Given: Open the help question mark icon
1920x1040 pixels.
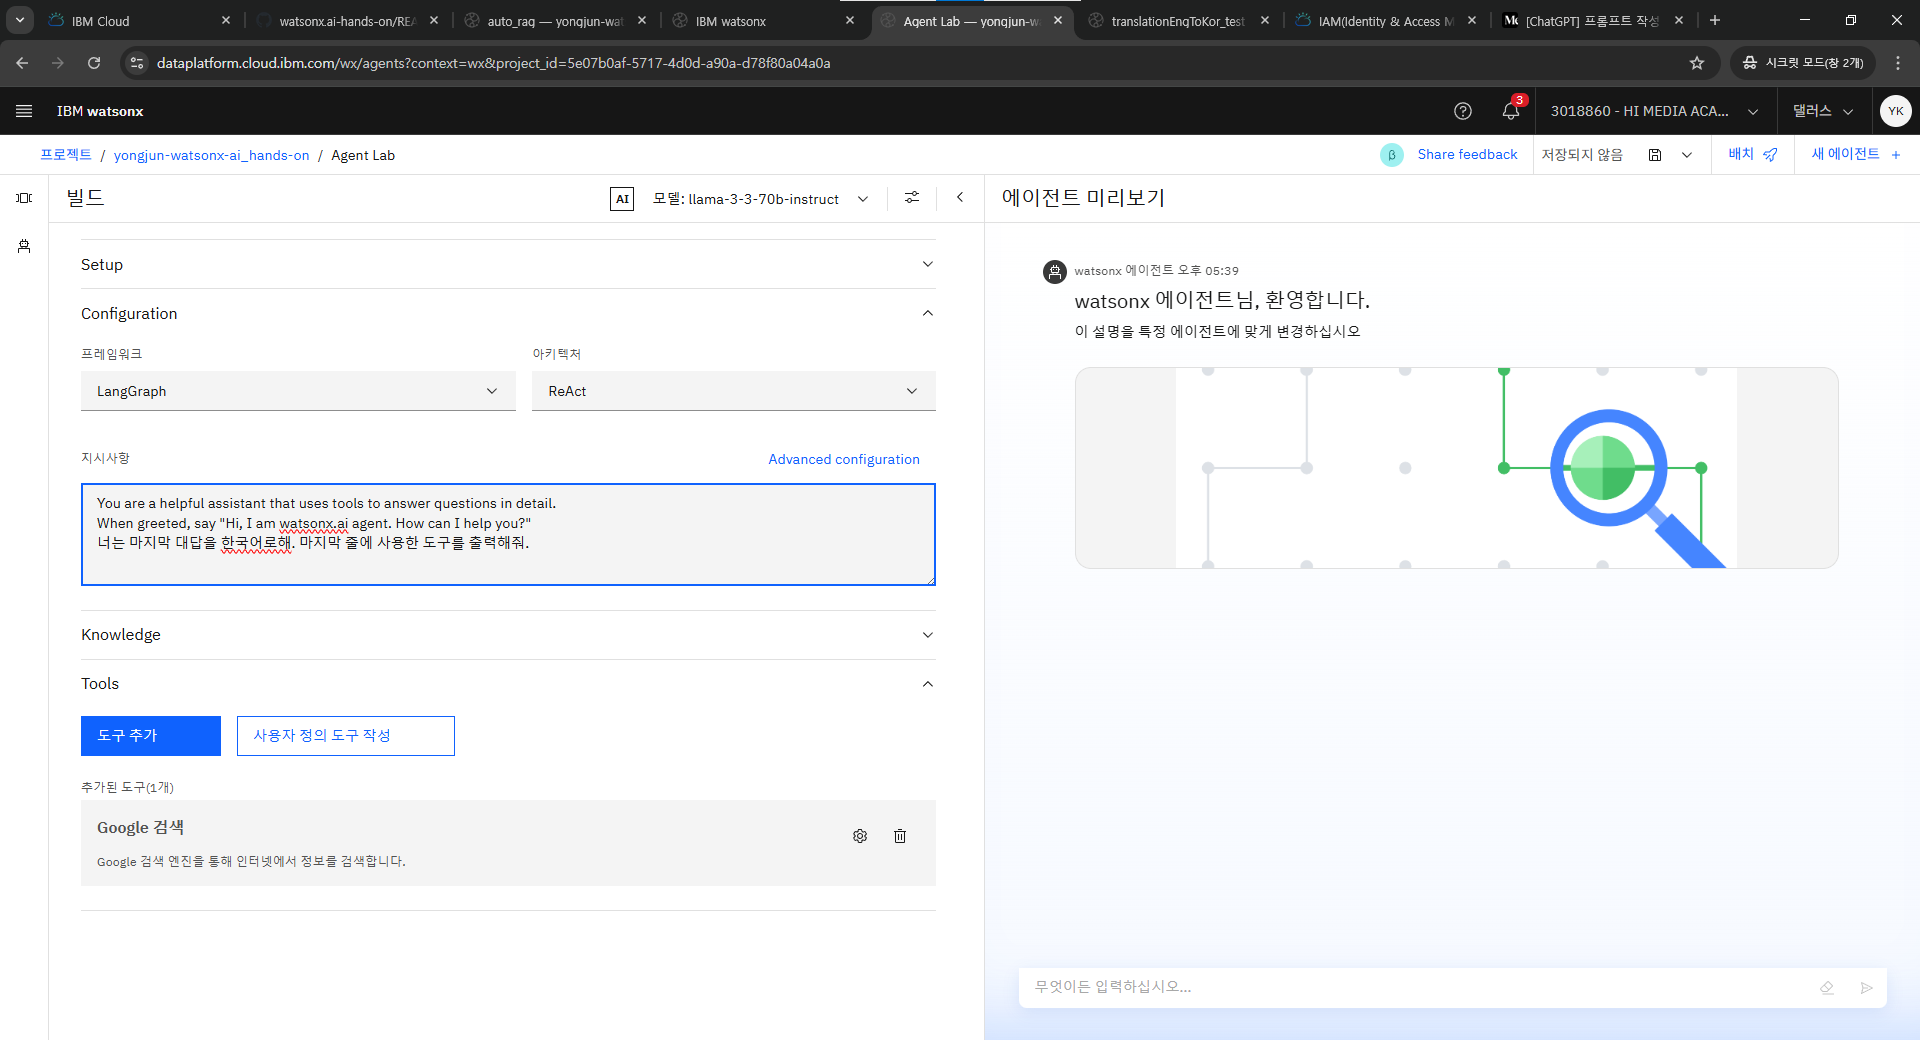Looking at the screenshot, I should tap(1463, 111).
